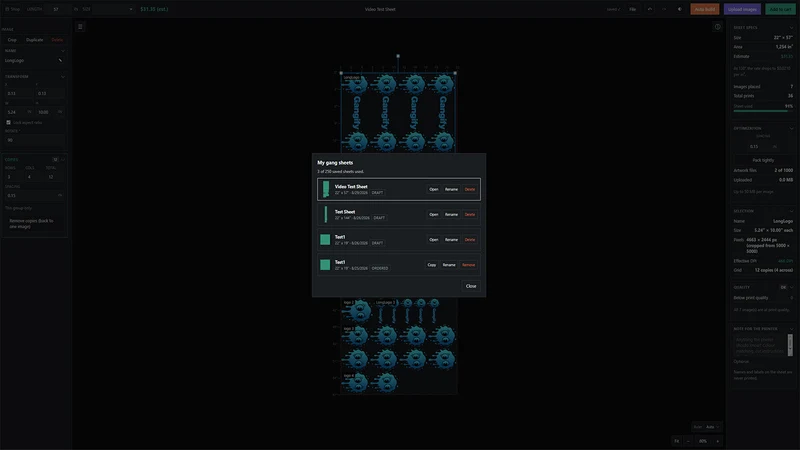Rename the ordered Test1 sheet

449,265
